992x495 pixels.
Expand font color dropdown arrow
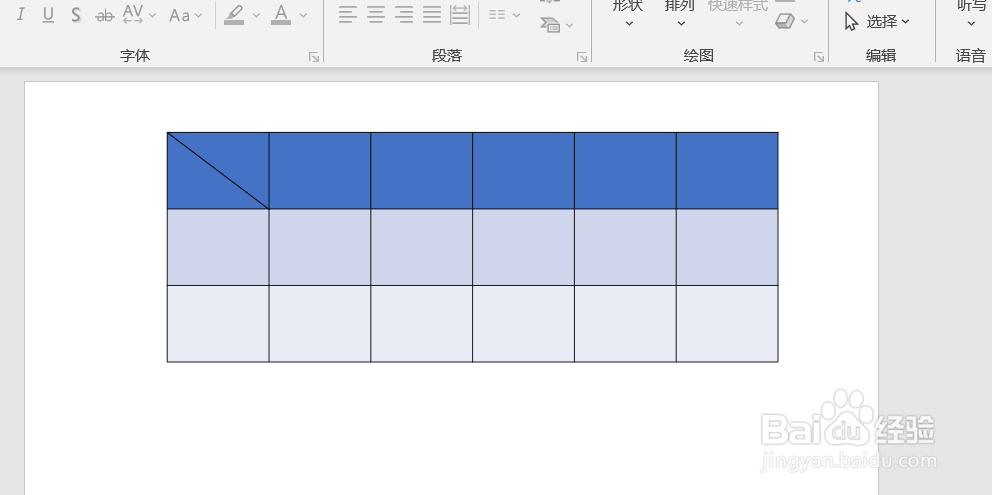[x=304, y=15]
